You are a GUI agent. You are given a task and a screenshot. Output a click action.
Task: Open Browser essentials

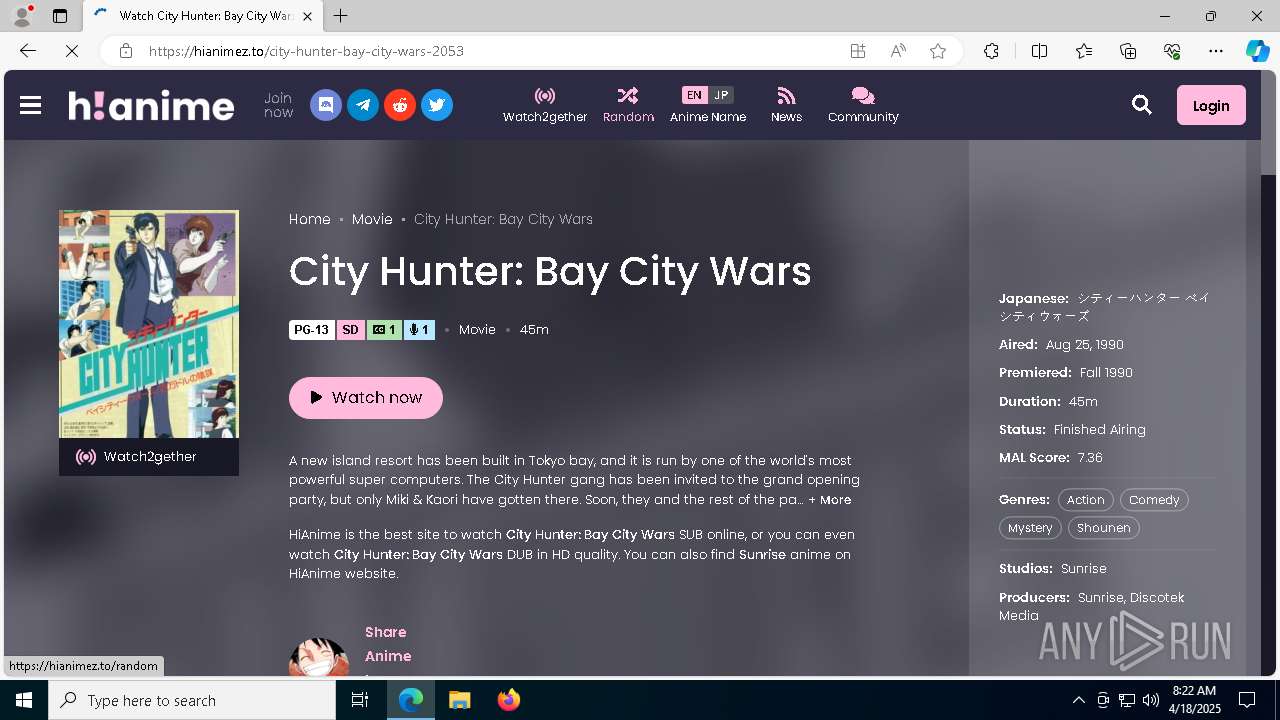1172,51
